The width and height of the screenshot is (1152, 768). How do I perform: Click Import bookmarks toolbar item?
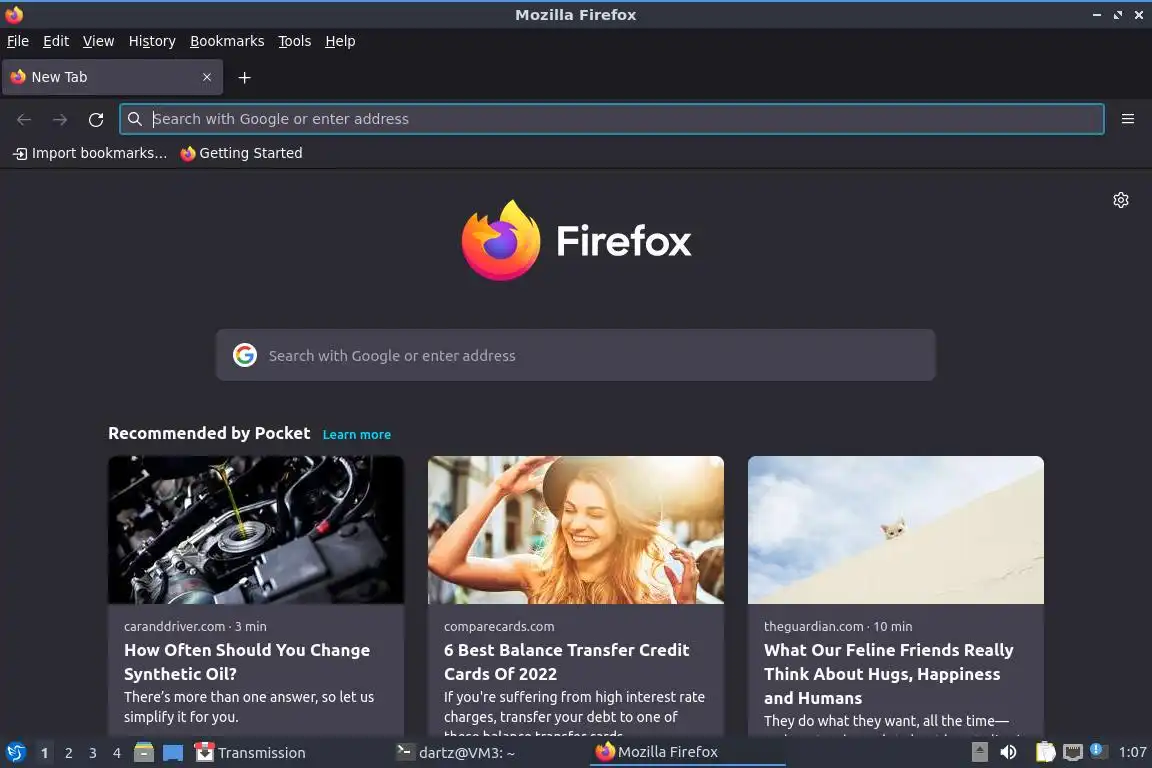pos(90,153)
